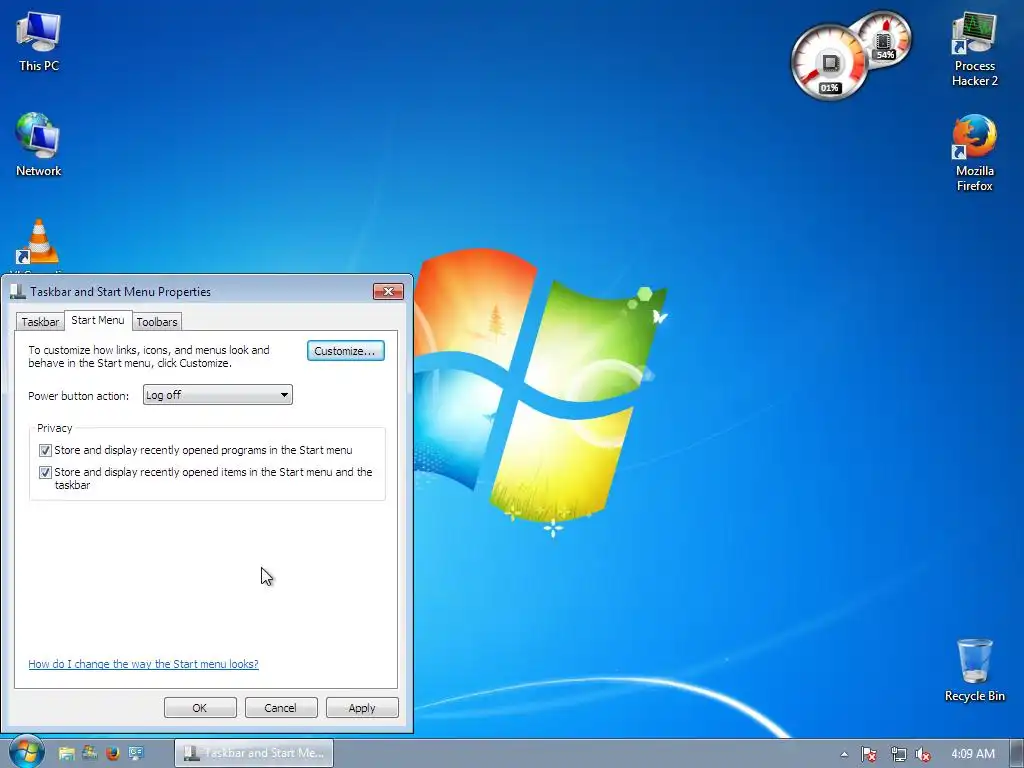The width and height of the screenshot is (1024, 768).
Task: Click the Cancel button
Action: [281, 707]
